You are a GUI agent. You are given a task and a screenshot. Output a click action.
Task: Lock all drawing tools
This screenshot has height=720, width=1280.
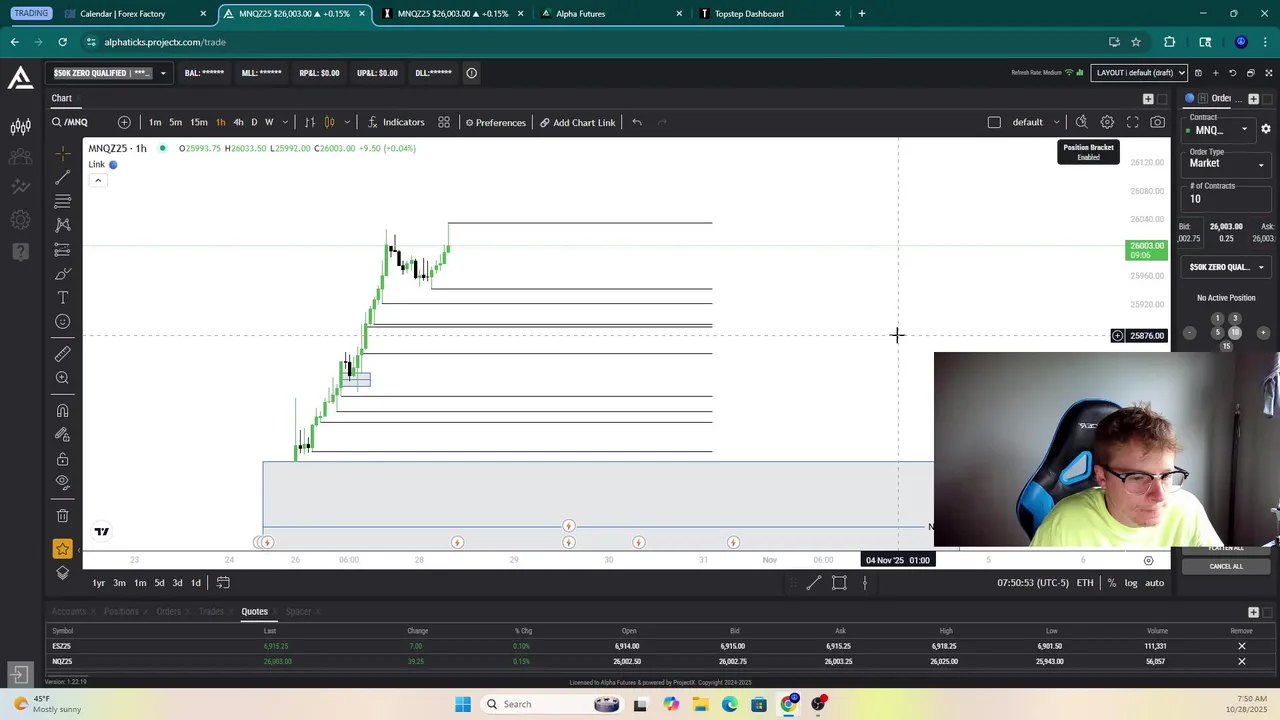(x=62, y=459)
